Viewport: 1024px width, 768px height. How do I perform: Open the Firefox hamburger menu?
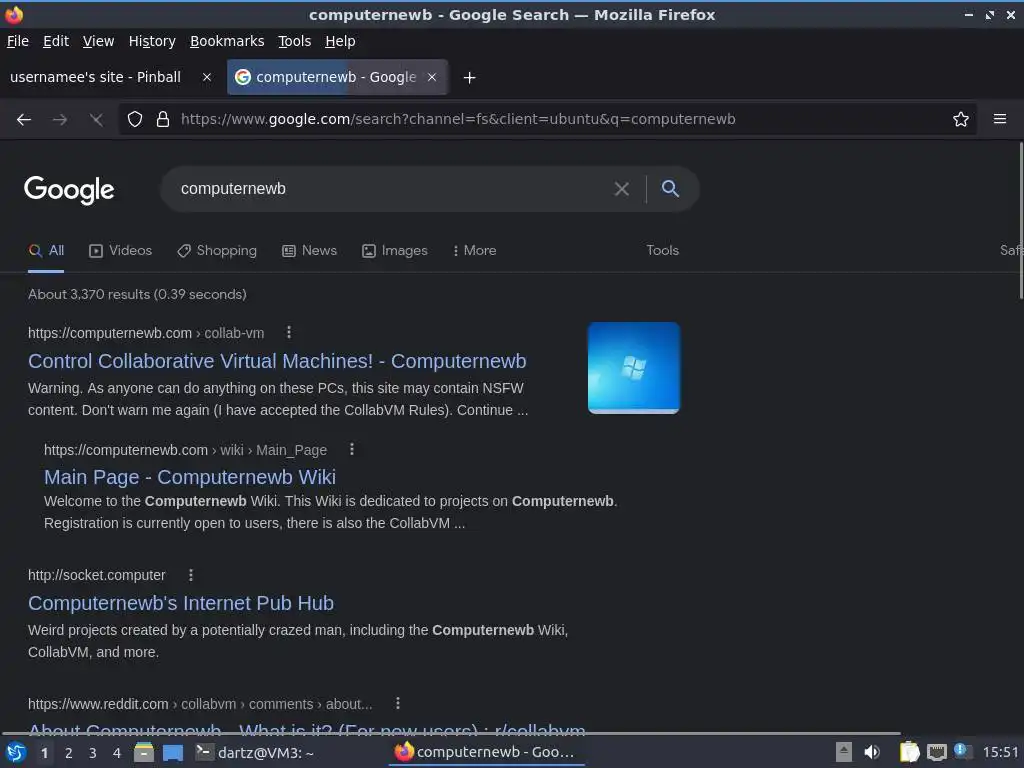999,119
